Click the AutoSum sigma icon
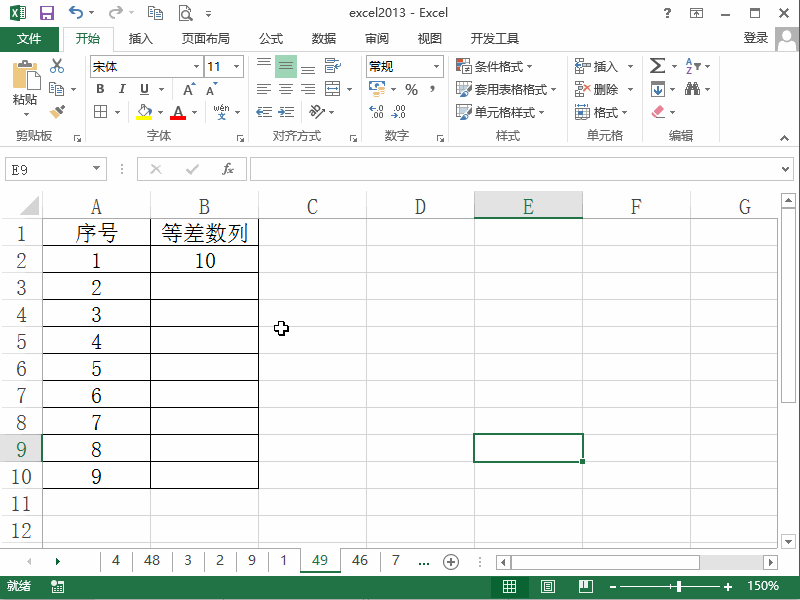This screenshot has height=600, width=800. 656,63
